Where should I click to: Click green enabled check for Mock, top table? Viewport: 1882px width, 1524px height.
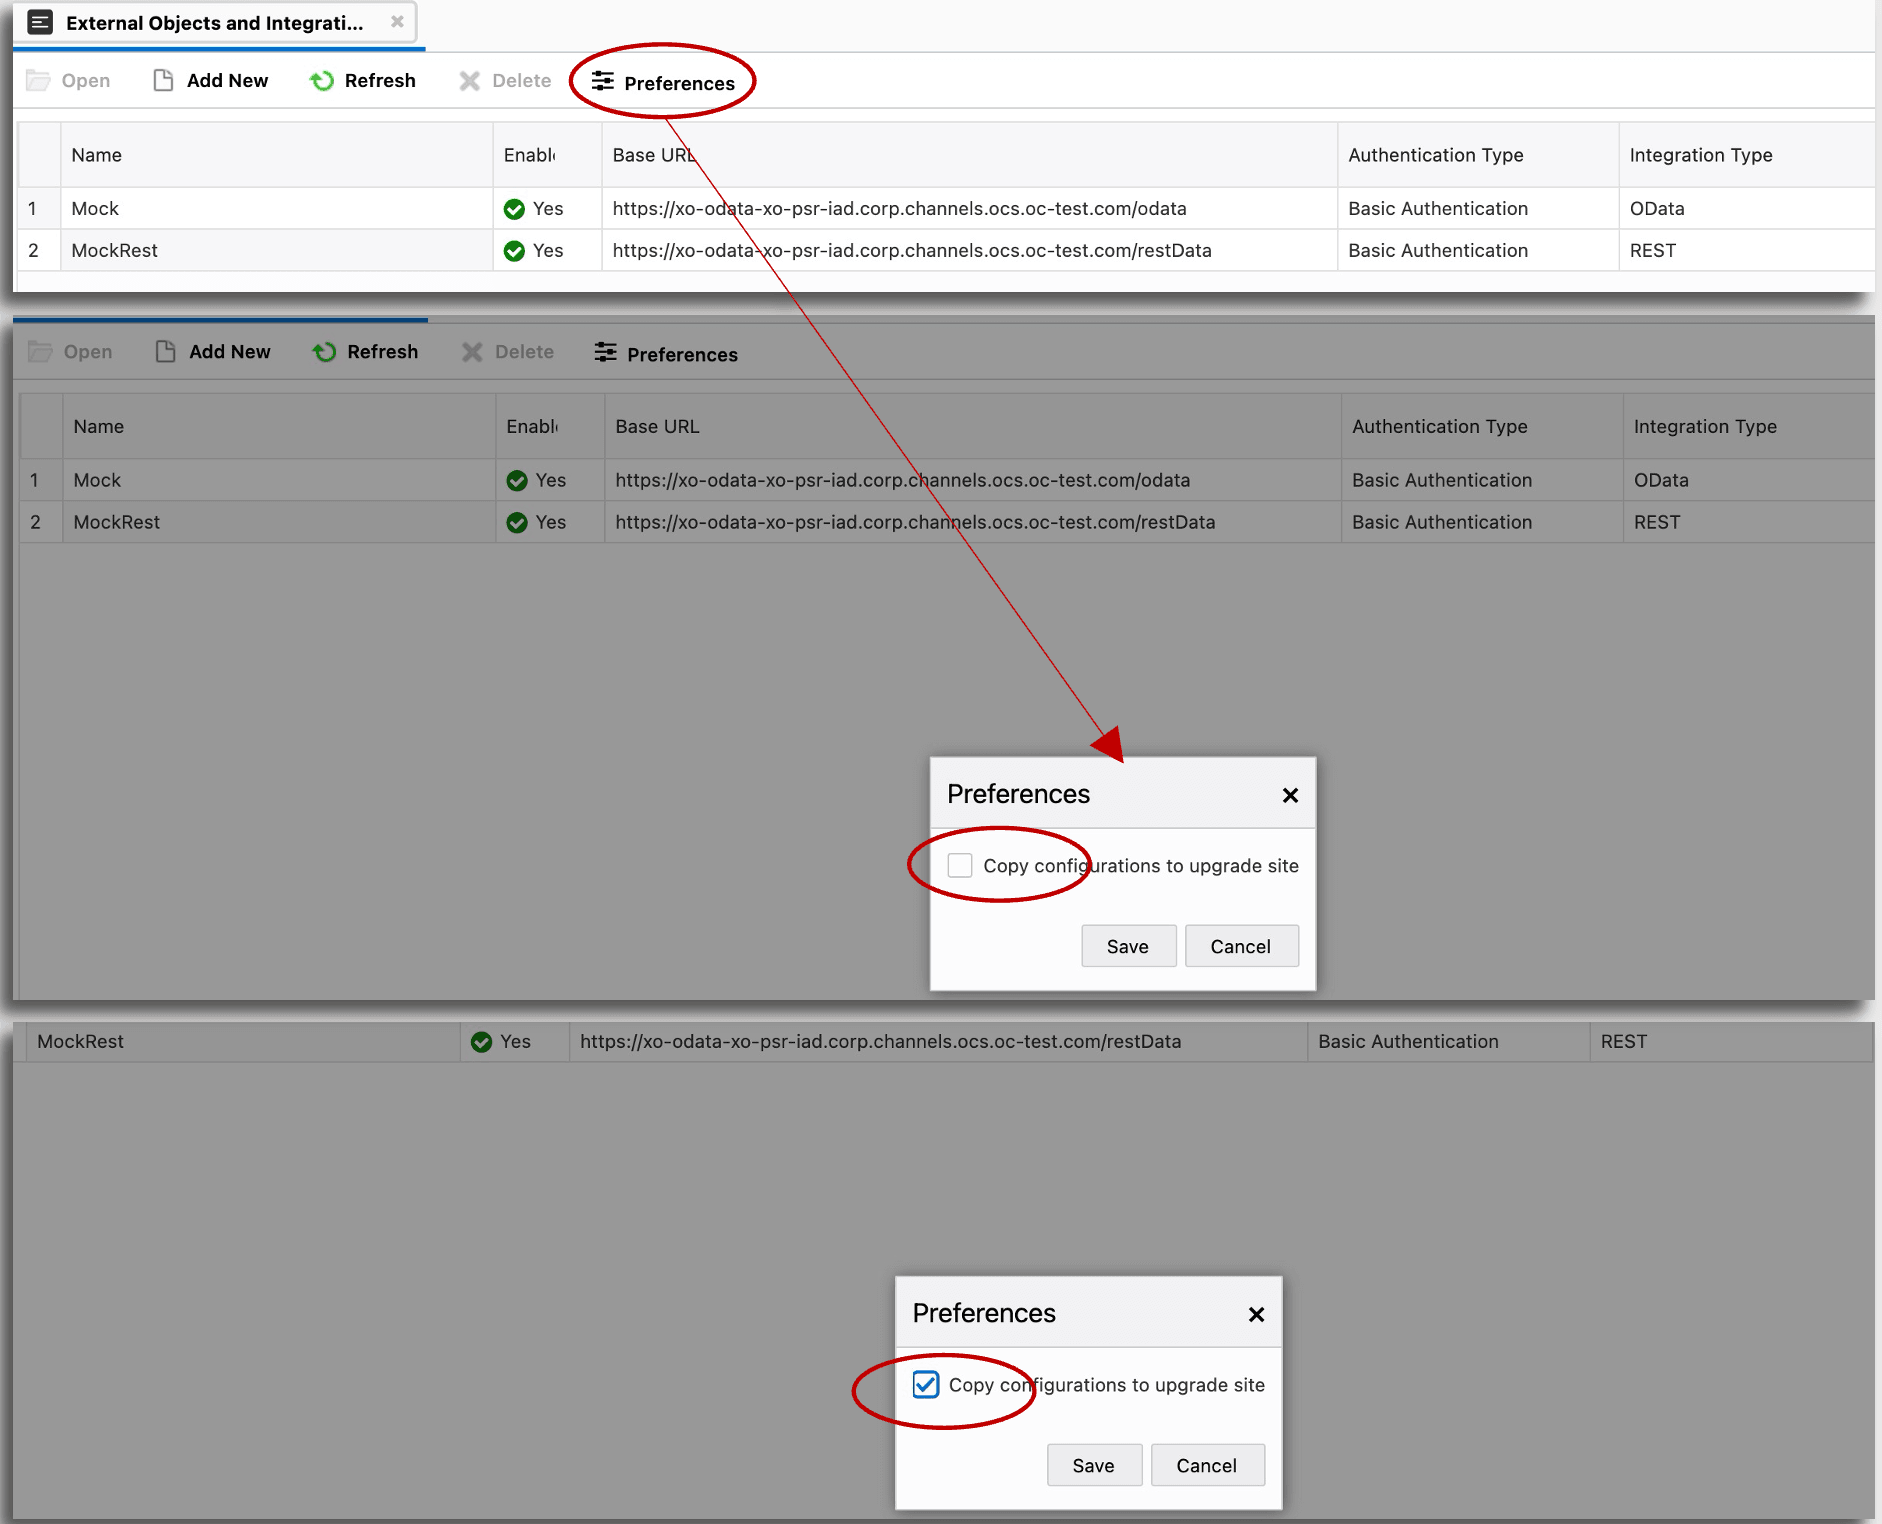click(x=515, y=209)
